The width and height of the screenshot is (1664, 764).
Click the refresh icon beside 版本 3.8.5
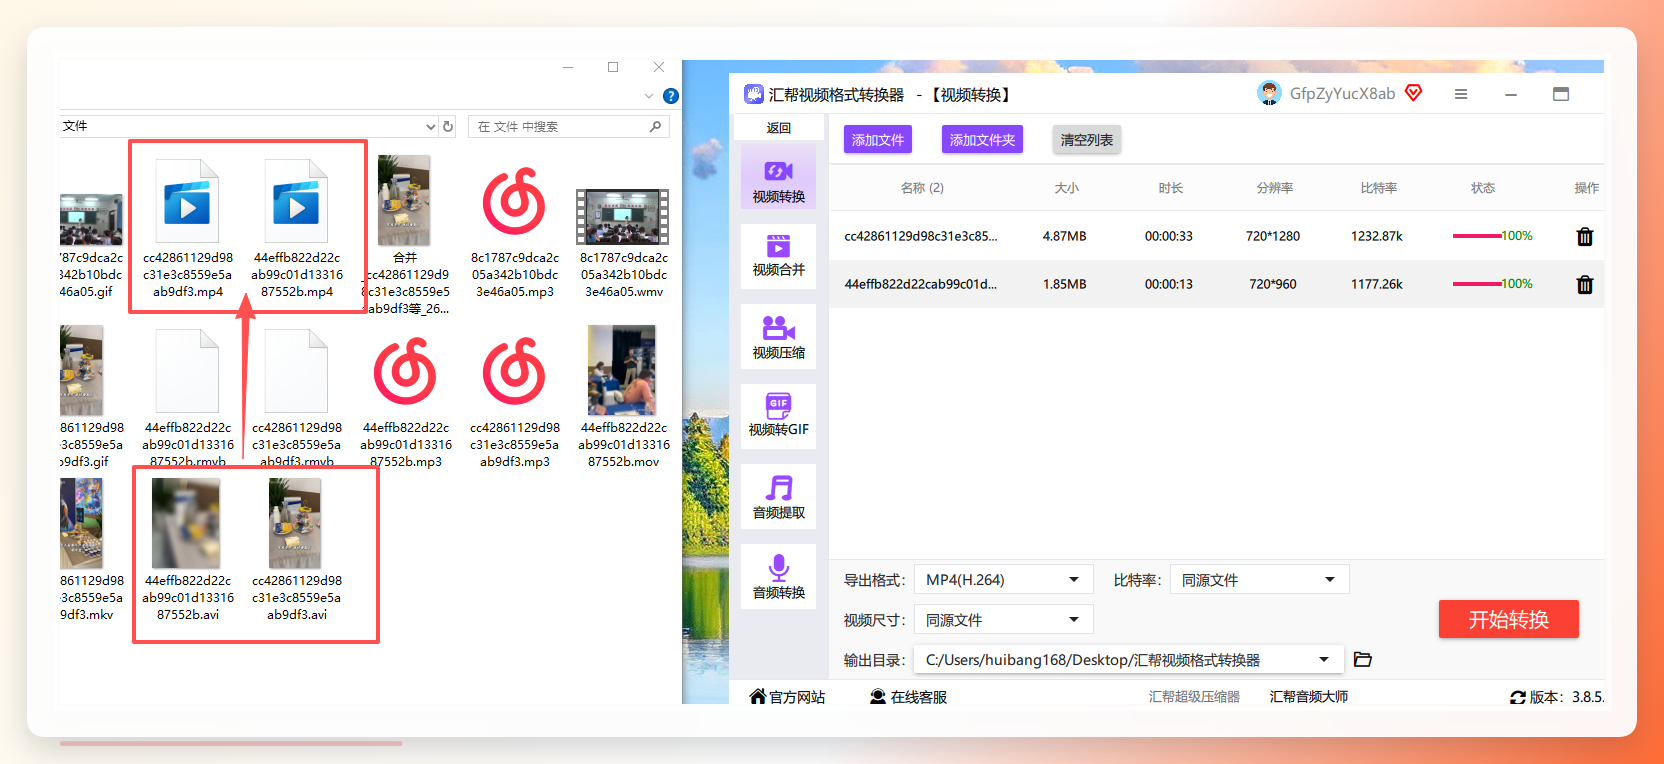1518,697
